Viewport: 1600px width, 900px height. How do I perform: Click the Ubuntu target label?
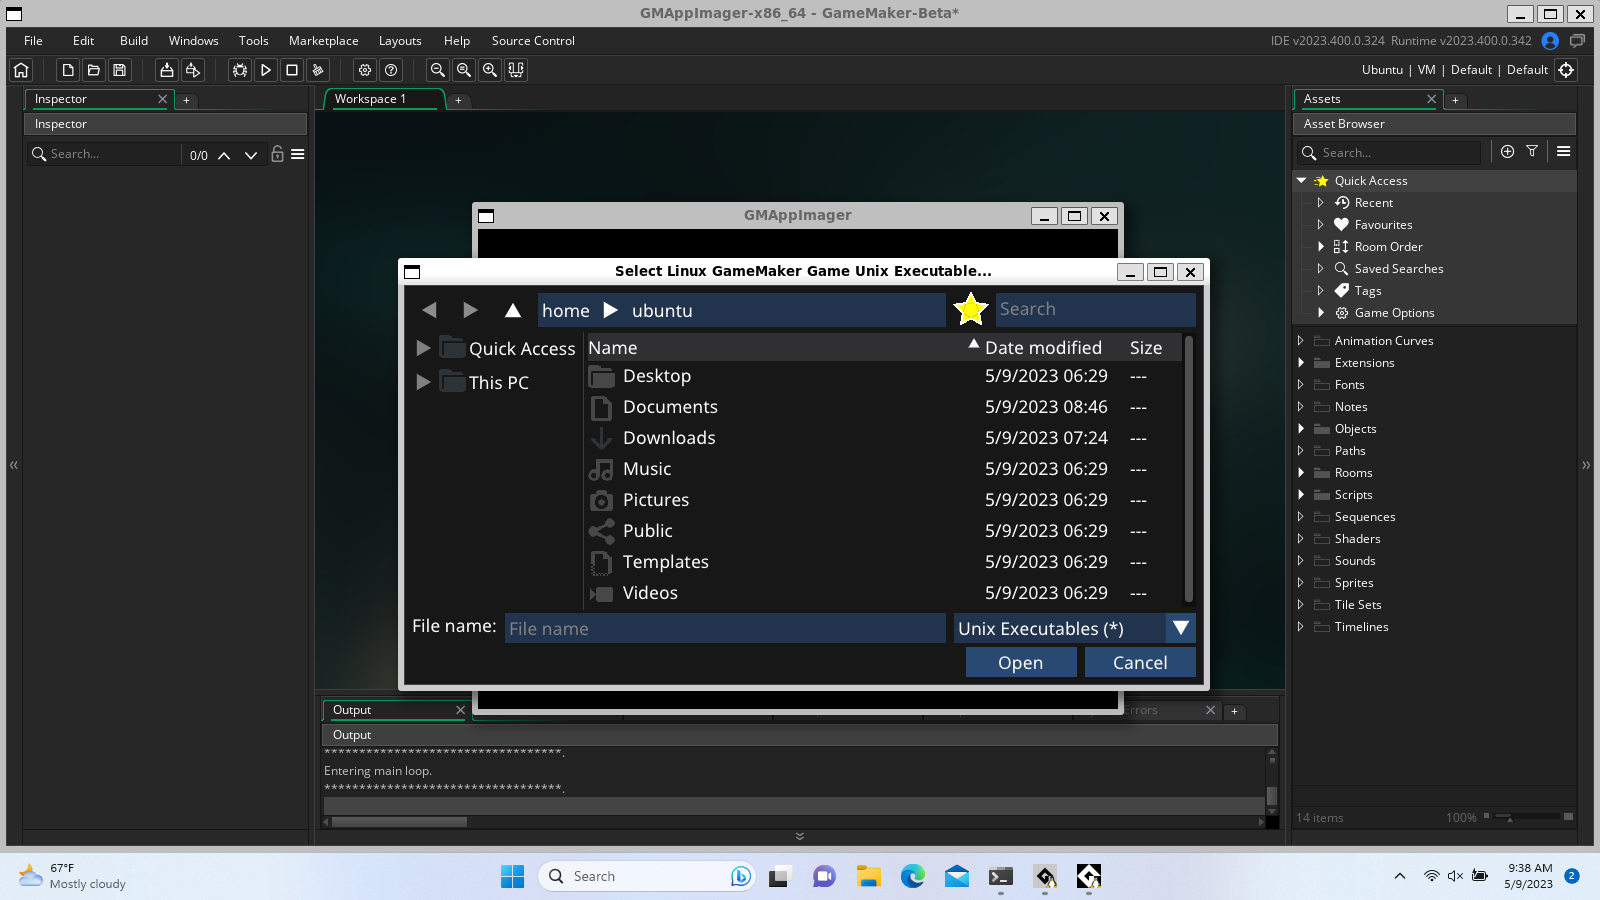(x=1382, y=70)
